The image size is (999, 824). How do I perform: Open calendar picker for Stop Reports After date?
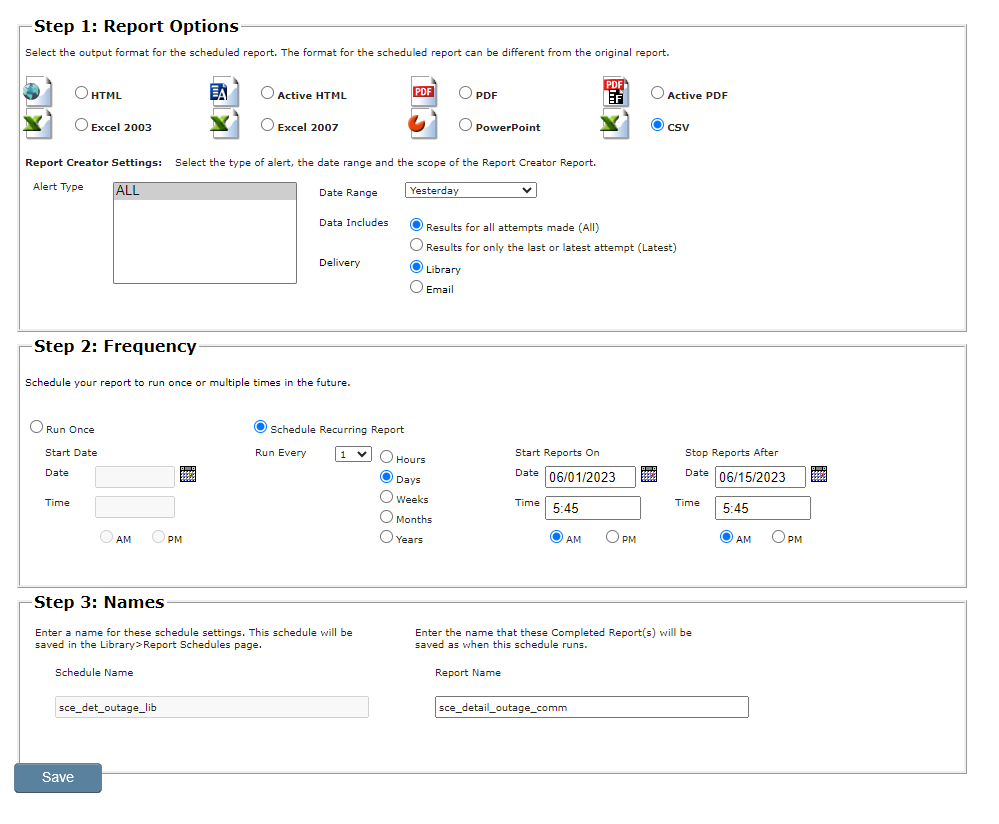coord(819,474)
